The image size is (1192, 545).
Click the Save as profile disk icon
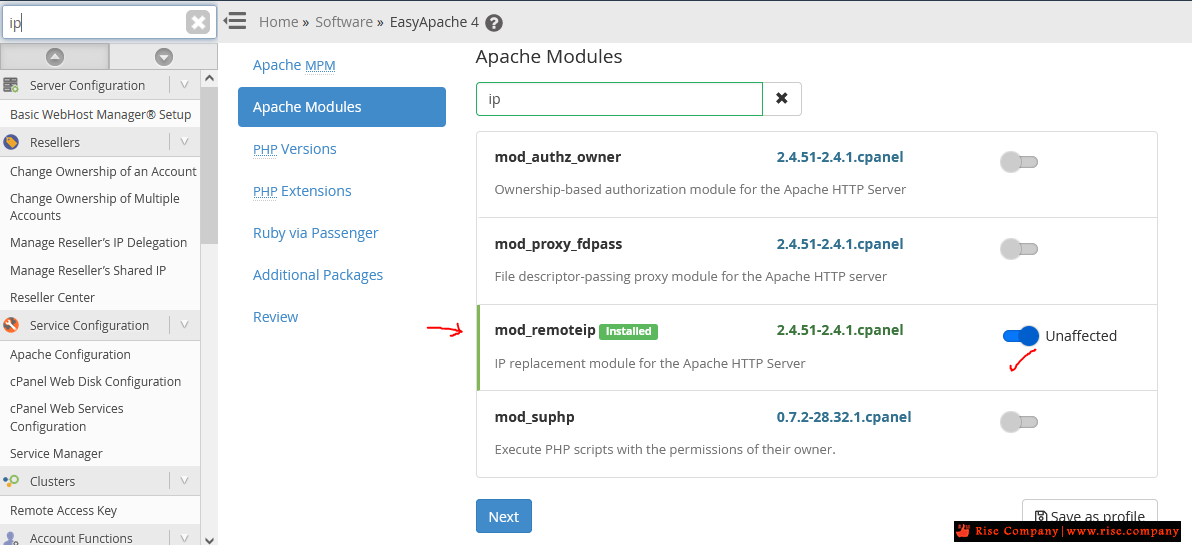1041,517
